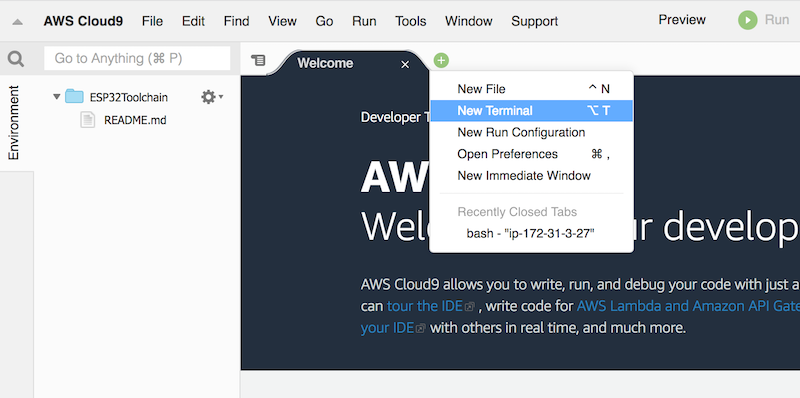
Task: Click the Go to Anything search field
Action: tap(137, 59)
